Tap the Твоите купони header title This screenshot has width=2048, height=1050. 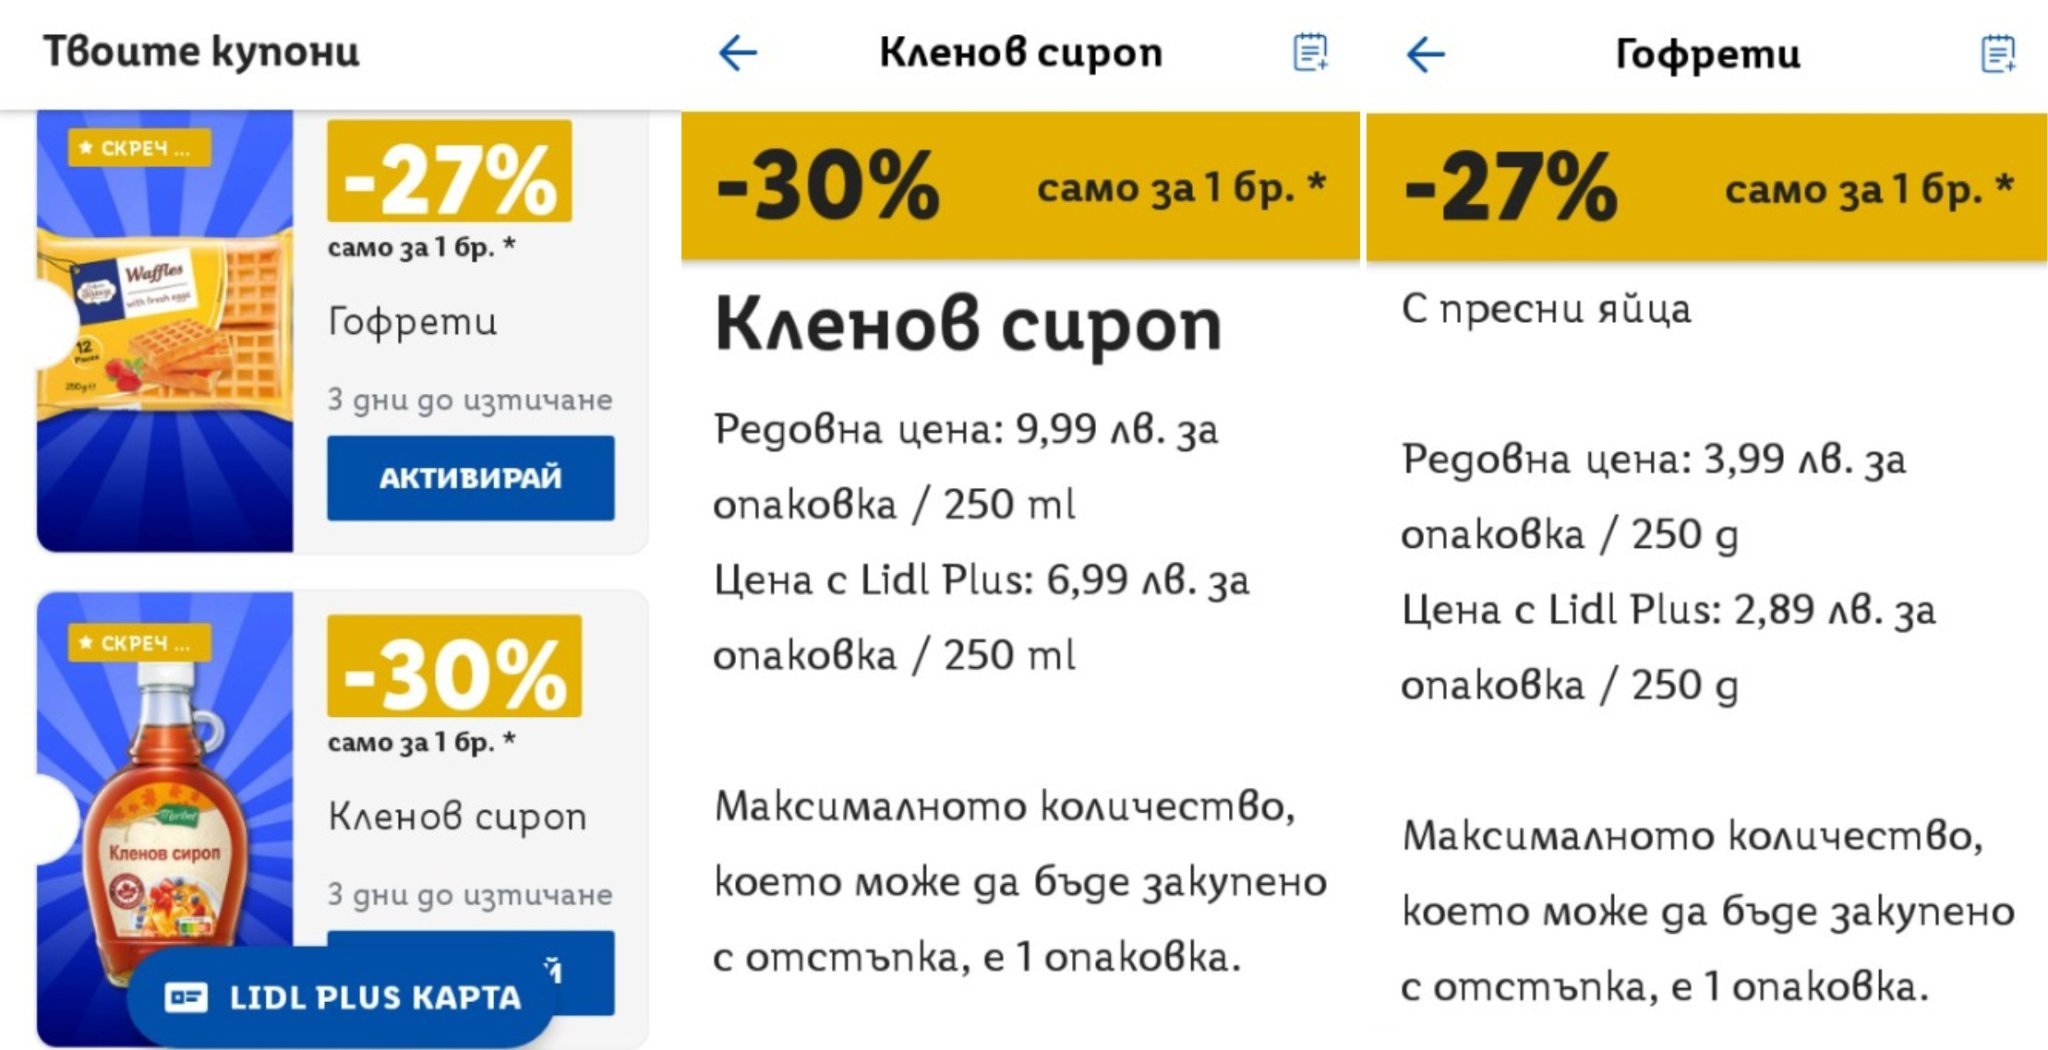click(201, 52)
